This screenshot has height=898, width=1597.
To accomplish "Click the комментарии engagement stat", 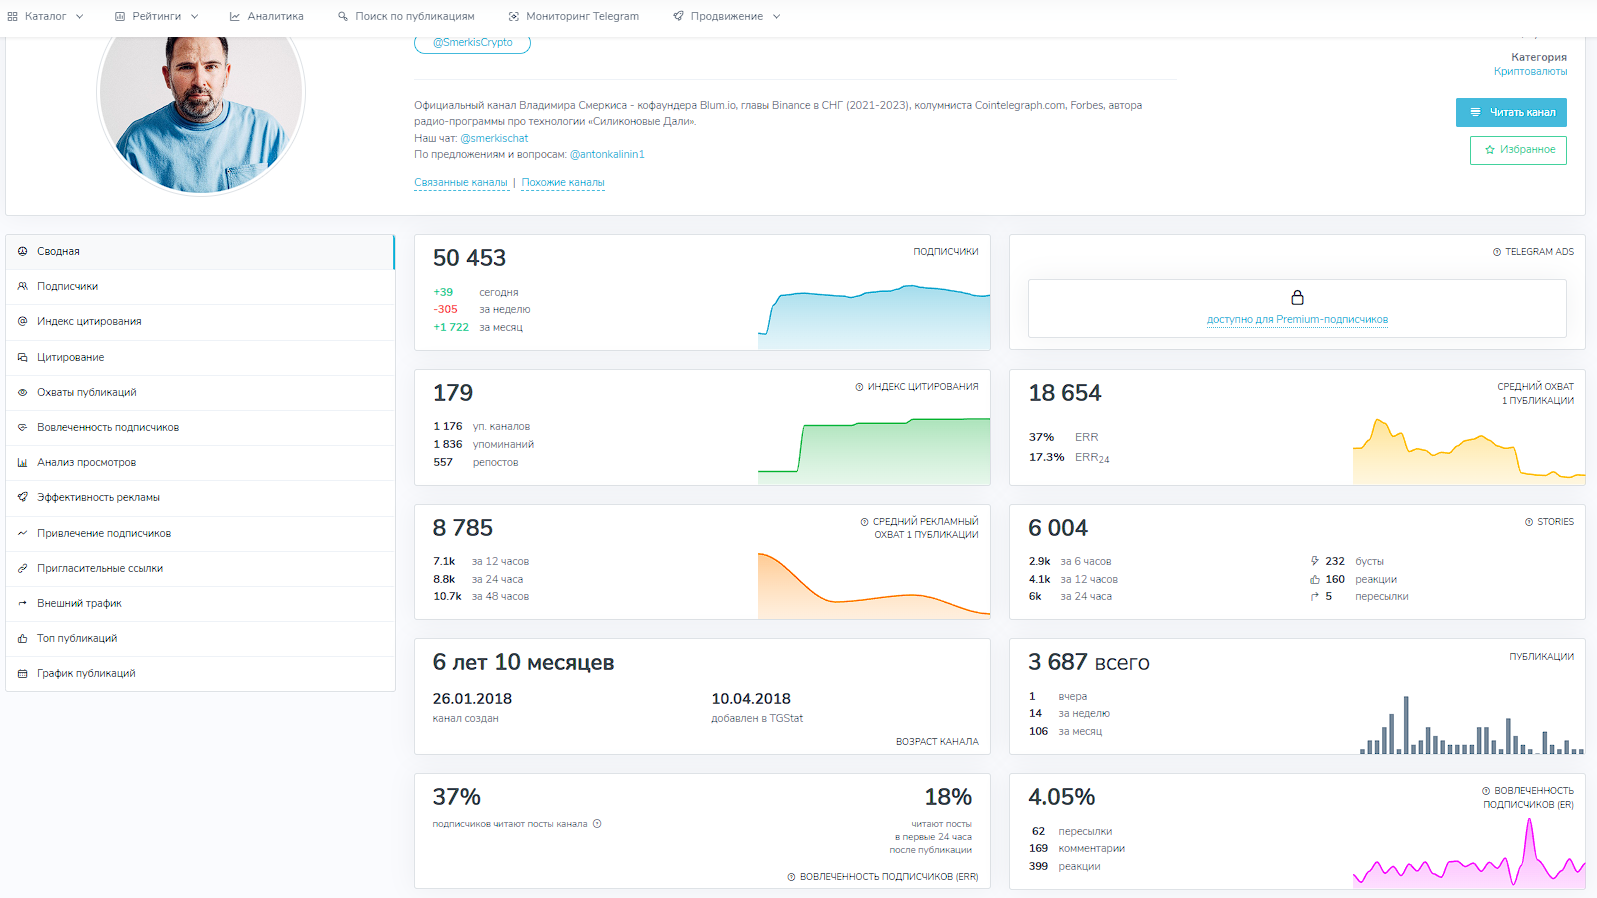I will click(x=1077, y=848).
